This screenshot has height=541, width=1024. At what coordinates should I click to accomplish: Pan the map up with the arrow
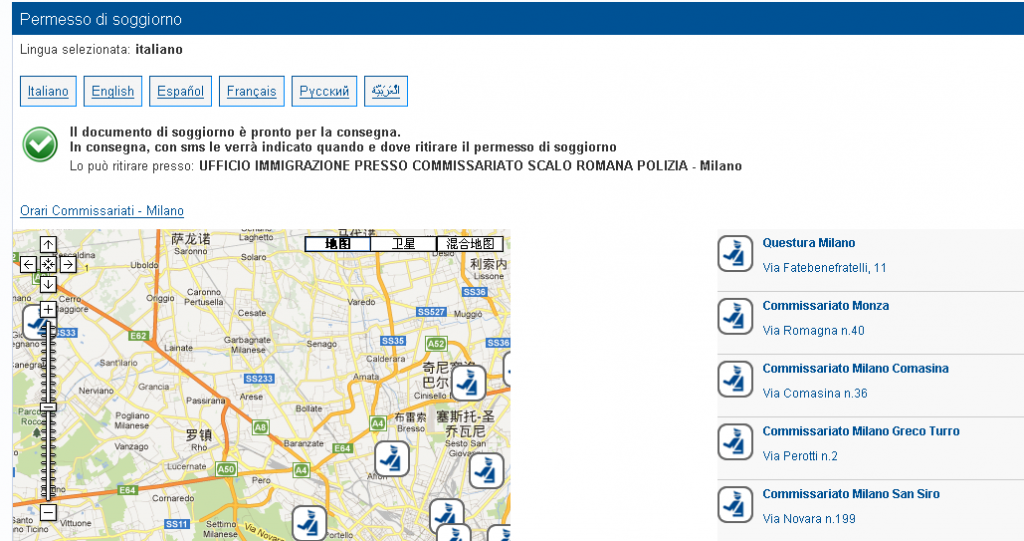pos(48,244)
